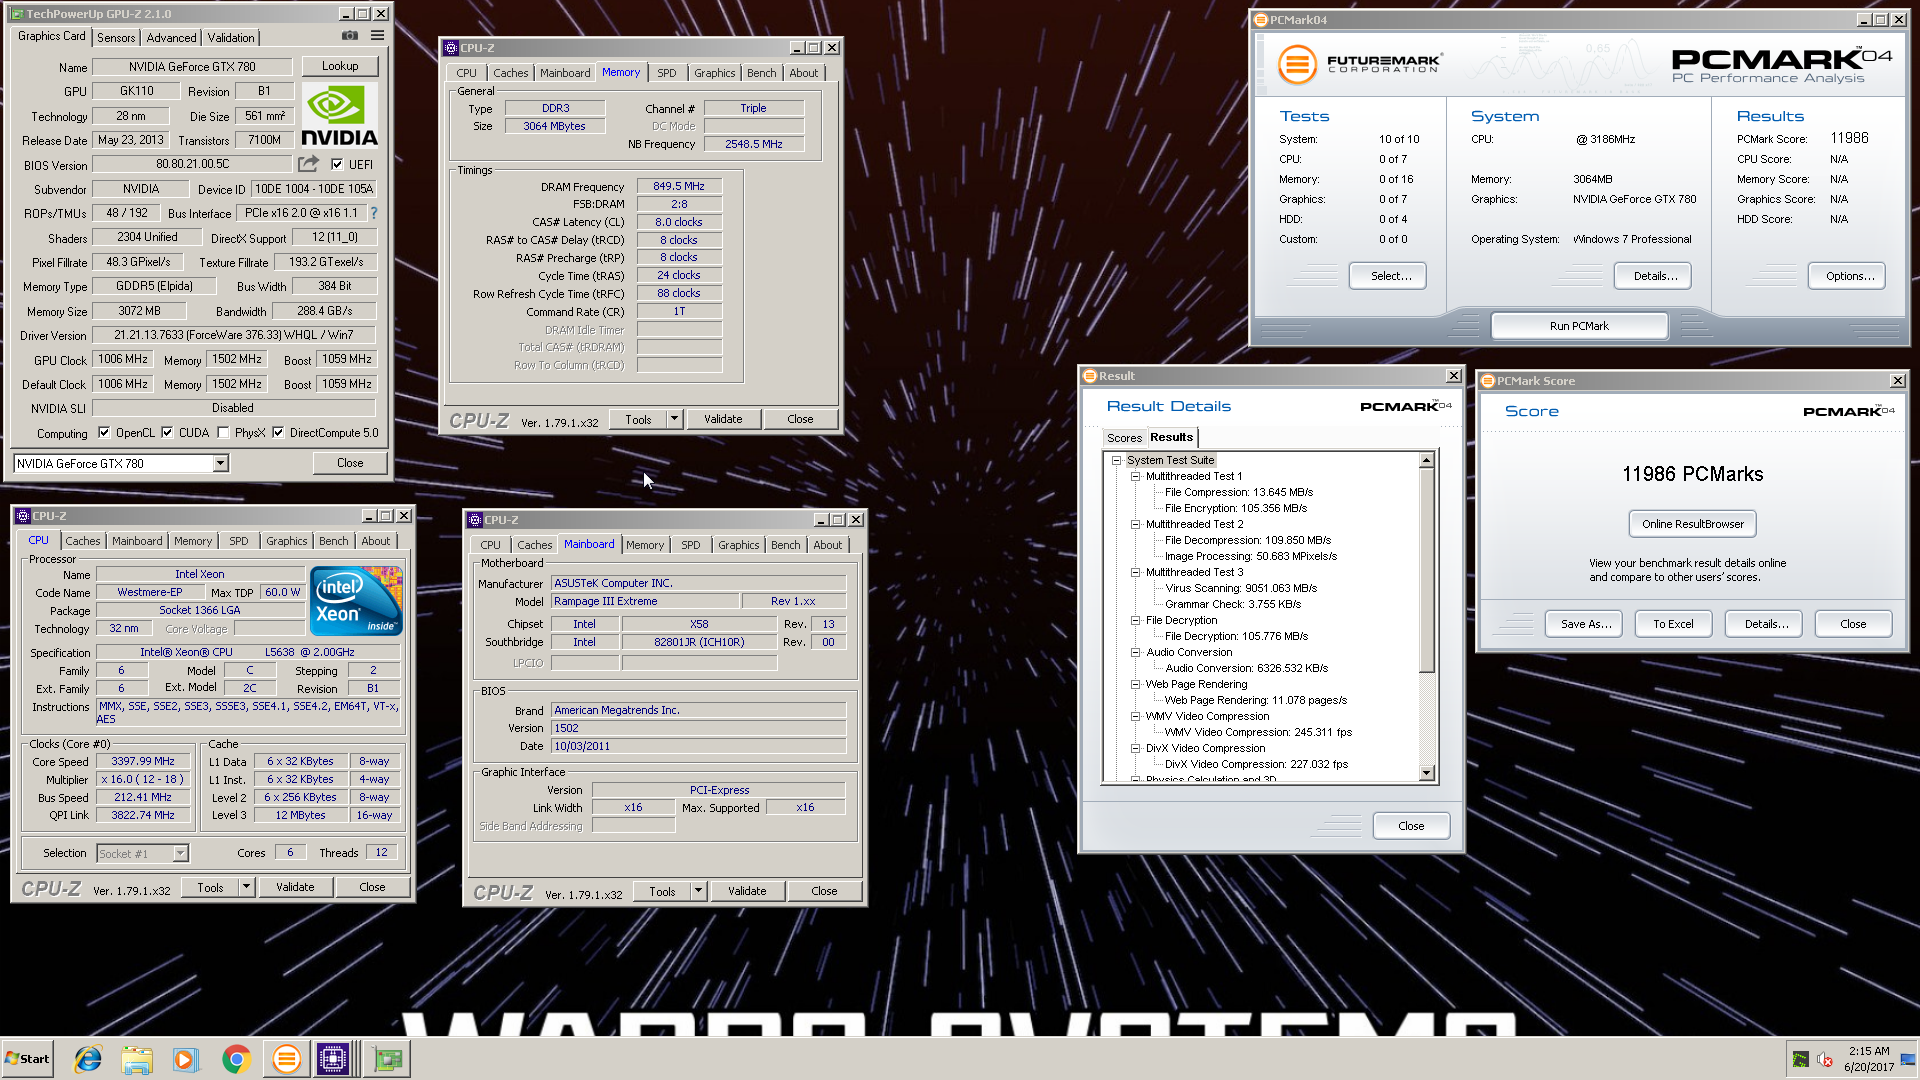Click the PCMark Score window title icon
Image resolution: width=1920 pixels, height=1080 pixels.
[1488, 381]
